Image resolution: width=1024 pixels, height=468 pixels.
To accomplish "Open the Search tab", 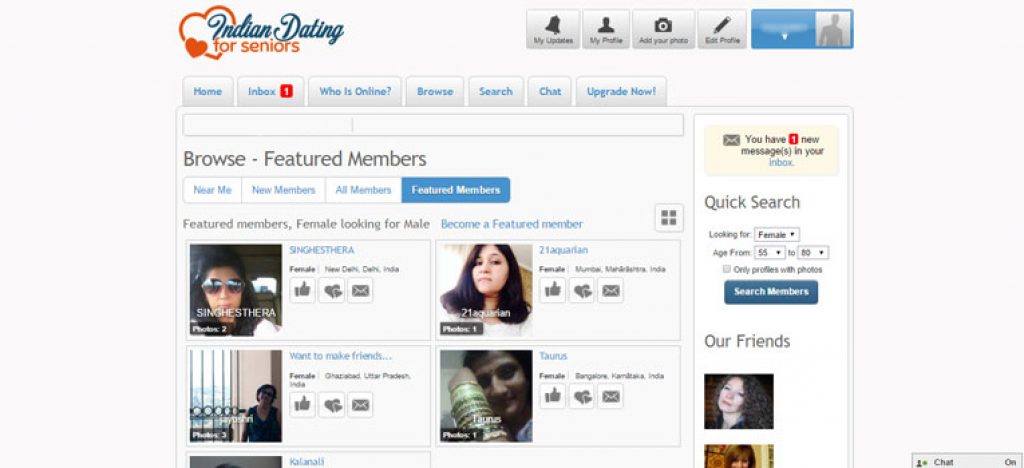I will (496, 91).
